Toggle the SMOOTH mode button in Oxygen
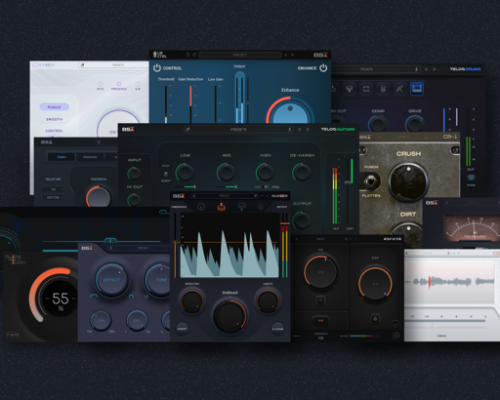The image size is (500, 400). [54, 119]
